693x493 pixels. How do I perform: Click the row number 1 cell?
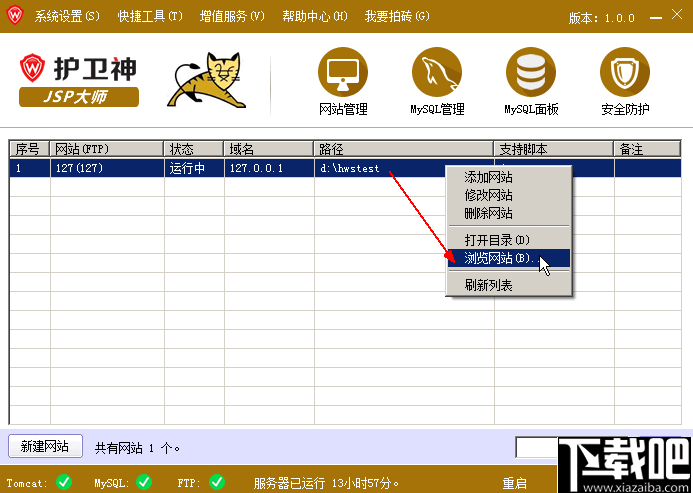[x=30, y=168]
